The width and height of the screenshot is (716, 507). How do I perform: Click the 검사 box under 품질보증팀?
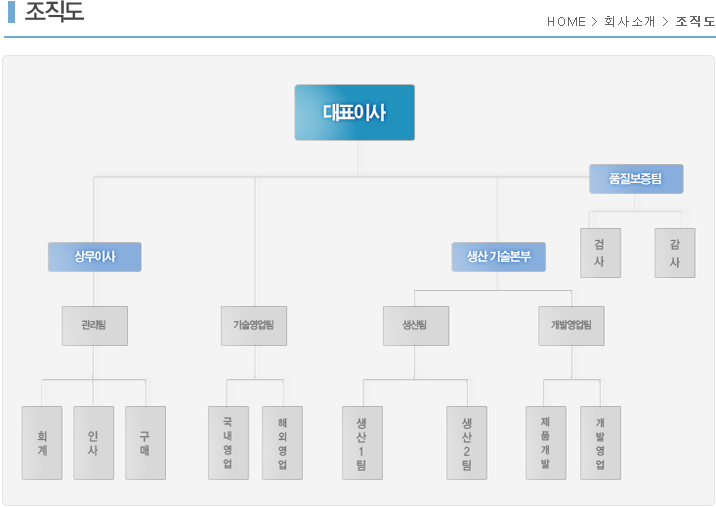click(x=600, y=253)
